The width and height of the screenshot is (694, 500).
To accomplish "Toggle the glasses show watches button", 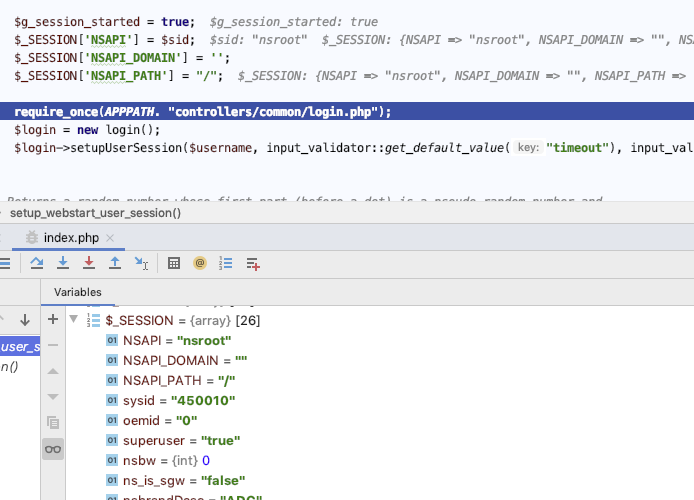I will click(53, 450).
